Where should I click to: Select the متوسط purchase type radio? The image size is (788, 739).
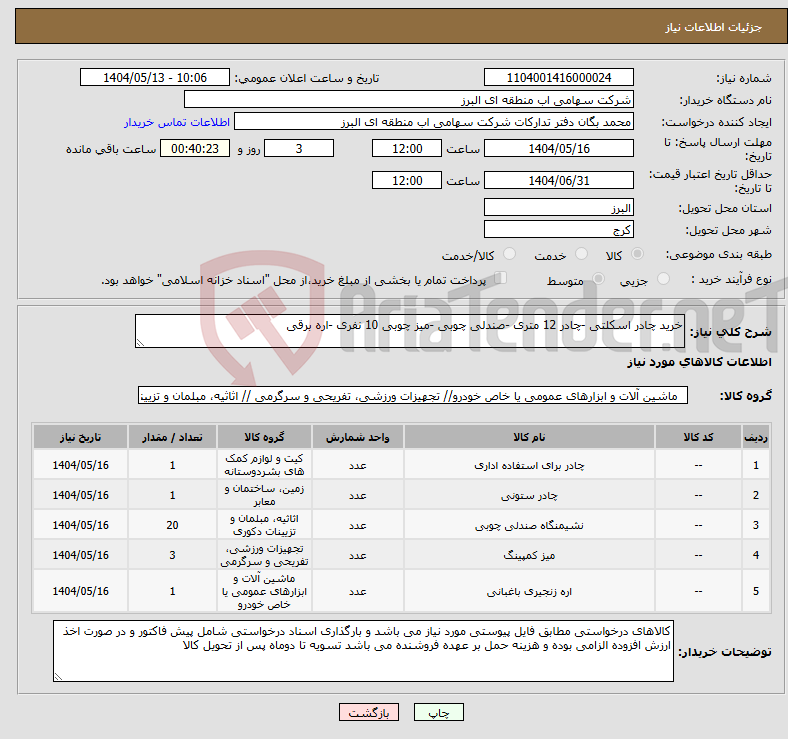point(598,279)
